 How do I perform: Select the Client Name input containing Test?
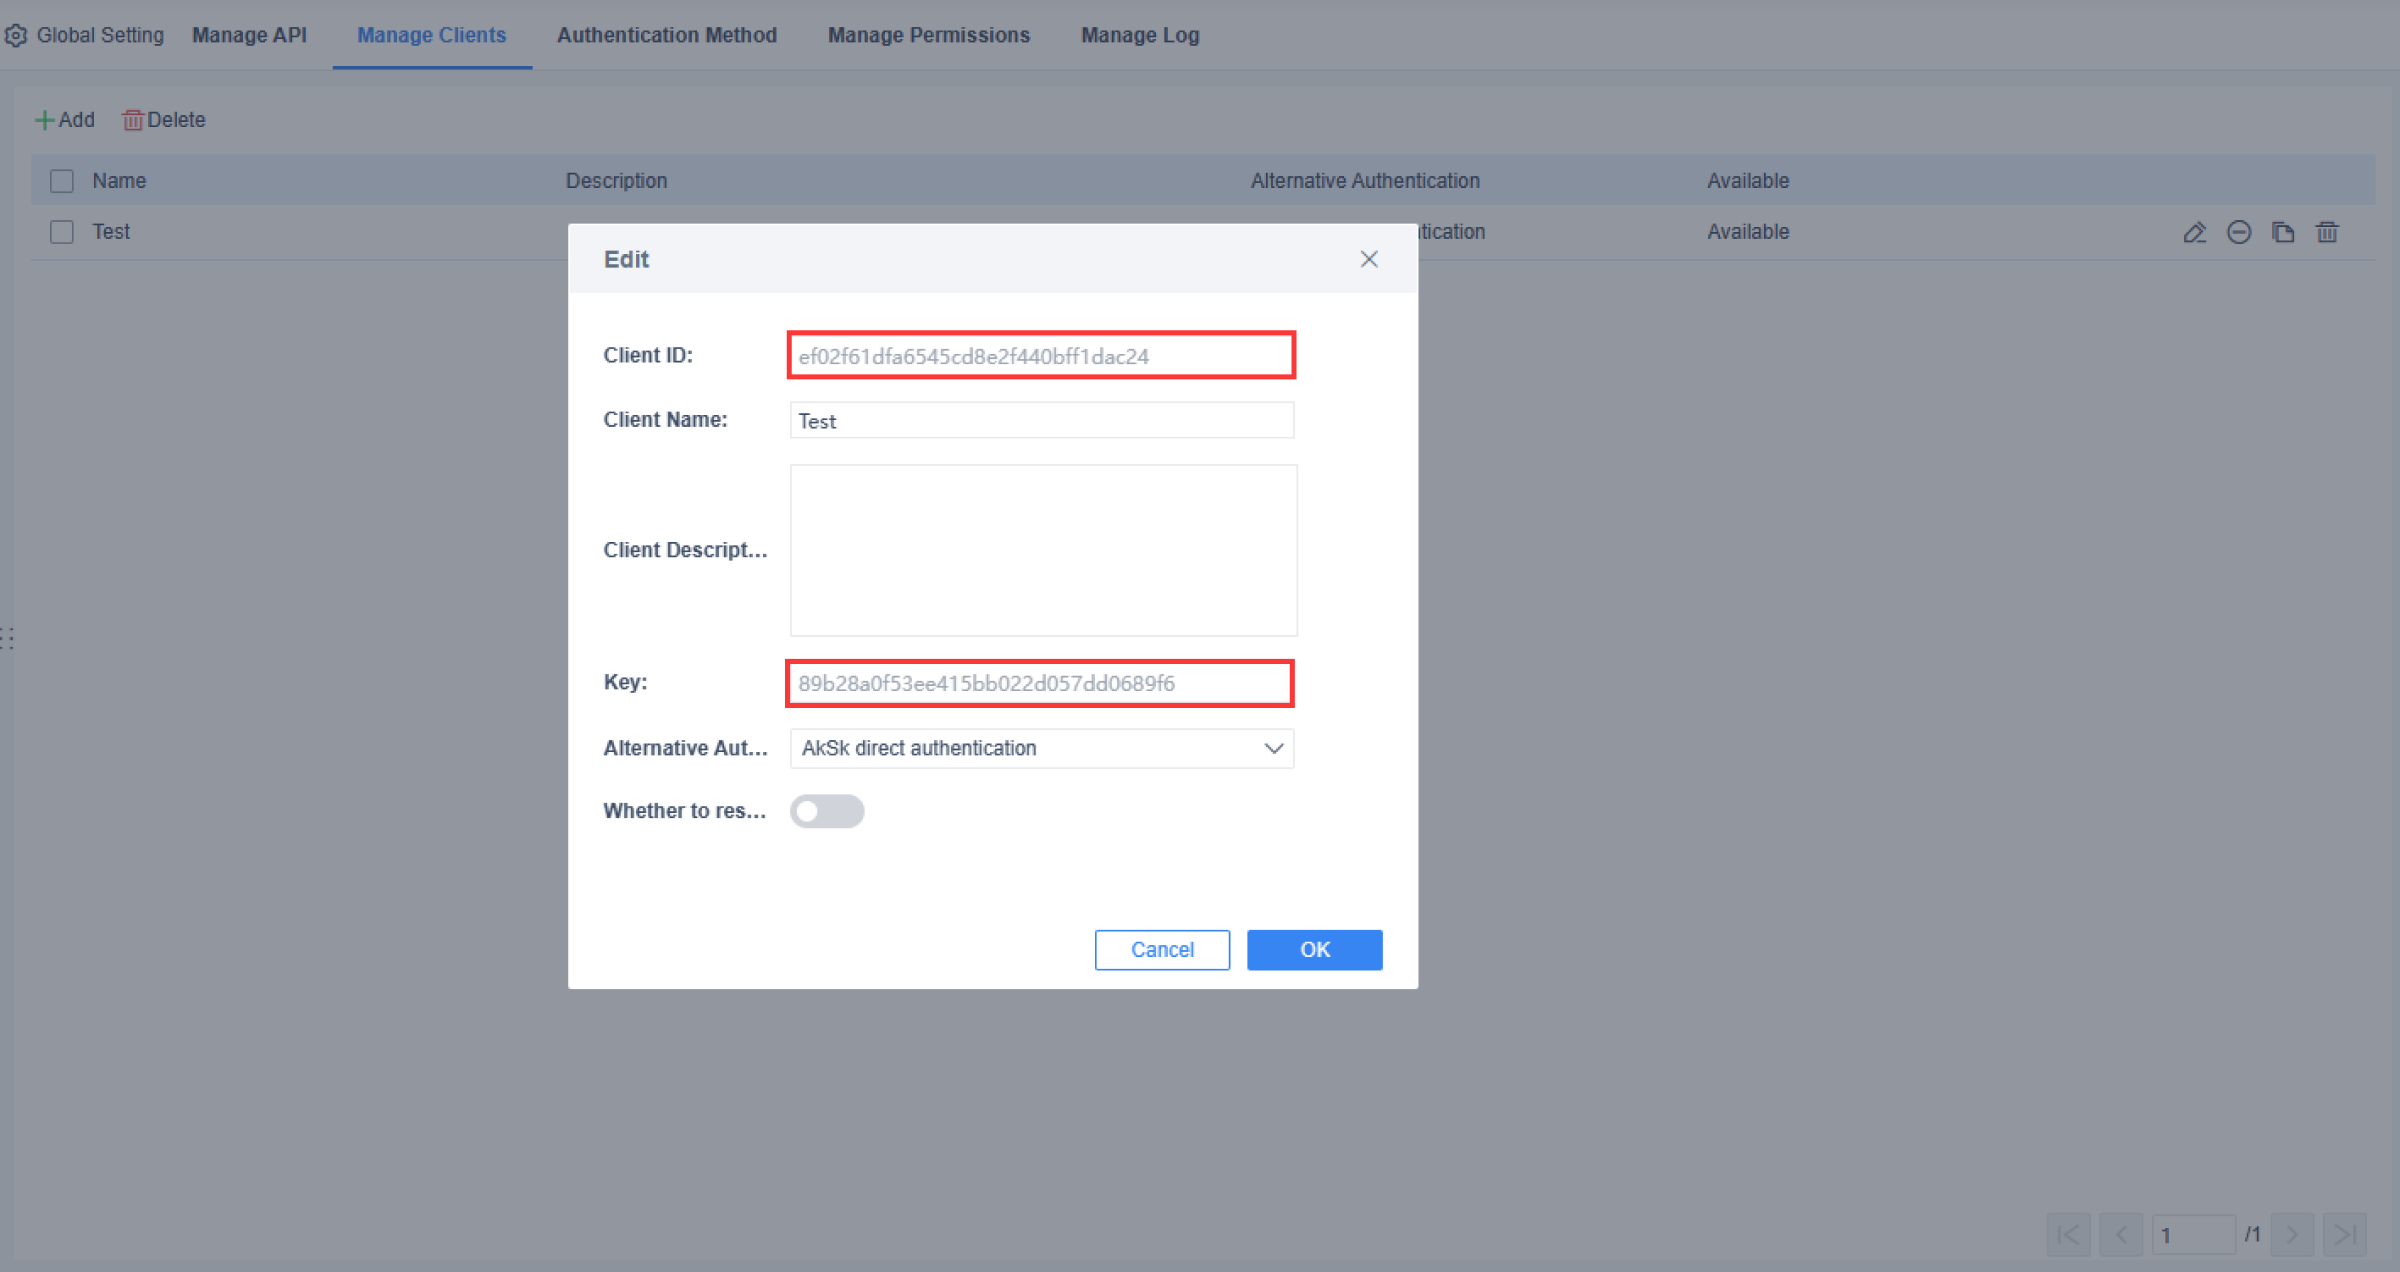(1041, 420)
